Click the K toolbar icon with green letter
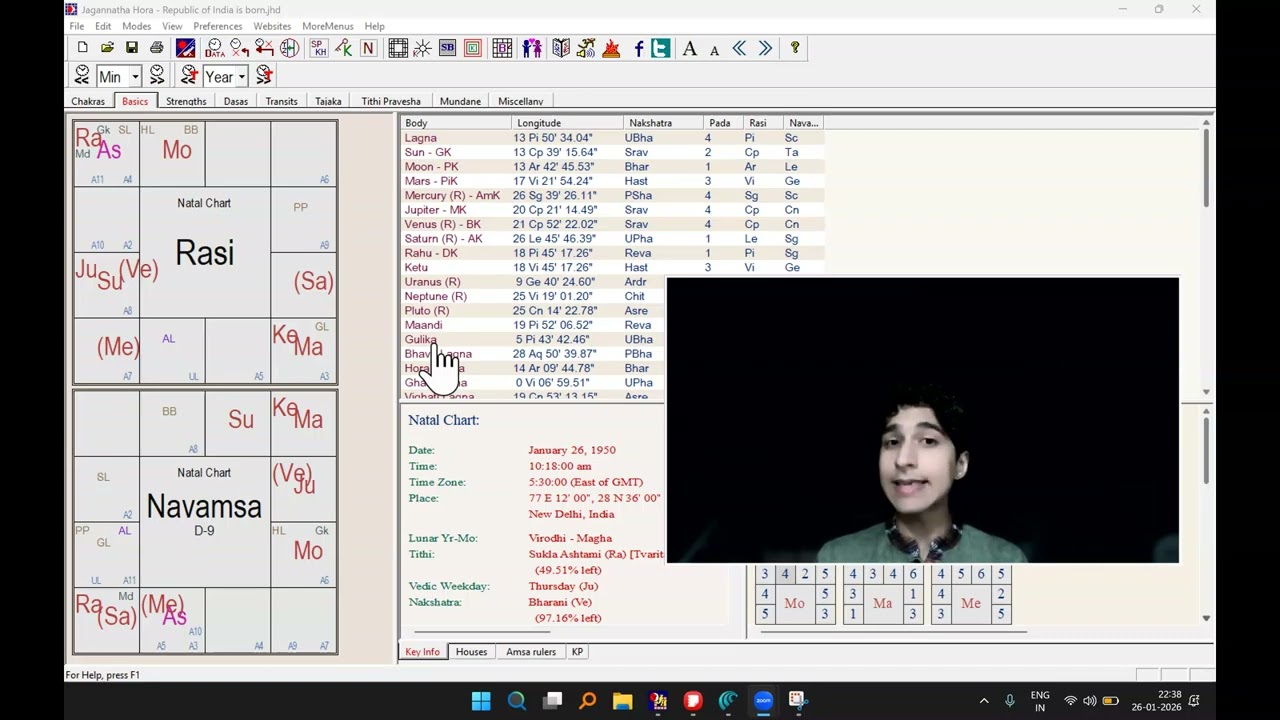The image size is (1280, 720). point(343,48)
